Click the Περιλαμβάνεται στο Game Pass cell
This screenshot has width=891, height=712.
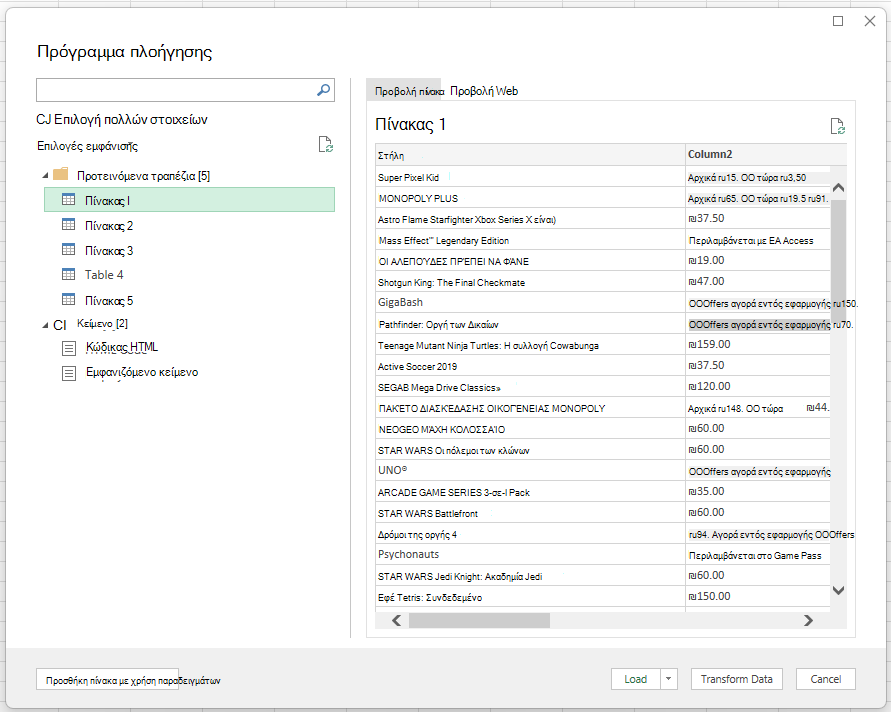click(758, 555)
